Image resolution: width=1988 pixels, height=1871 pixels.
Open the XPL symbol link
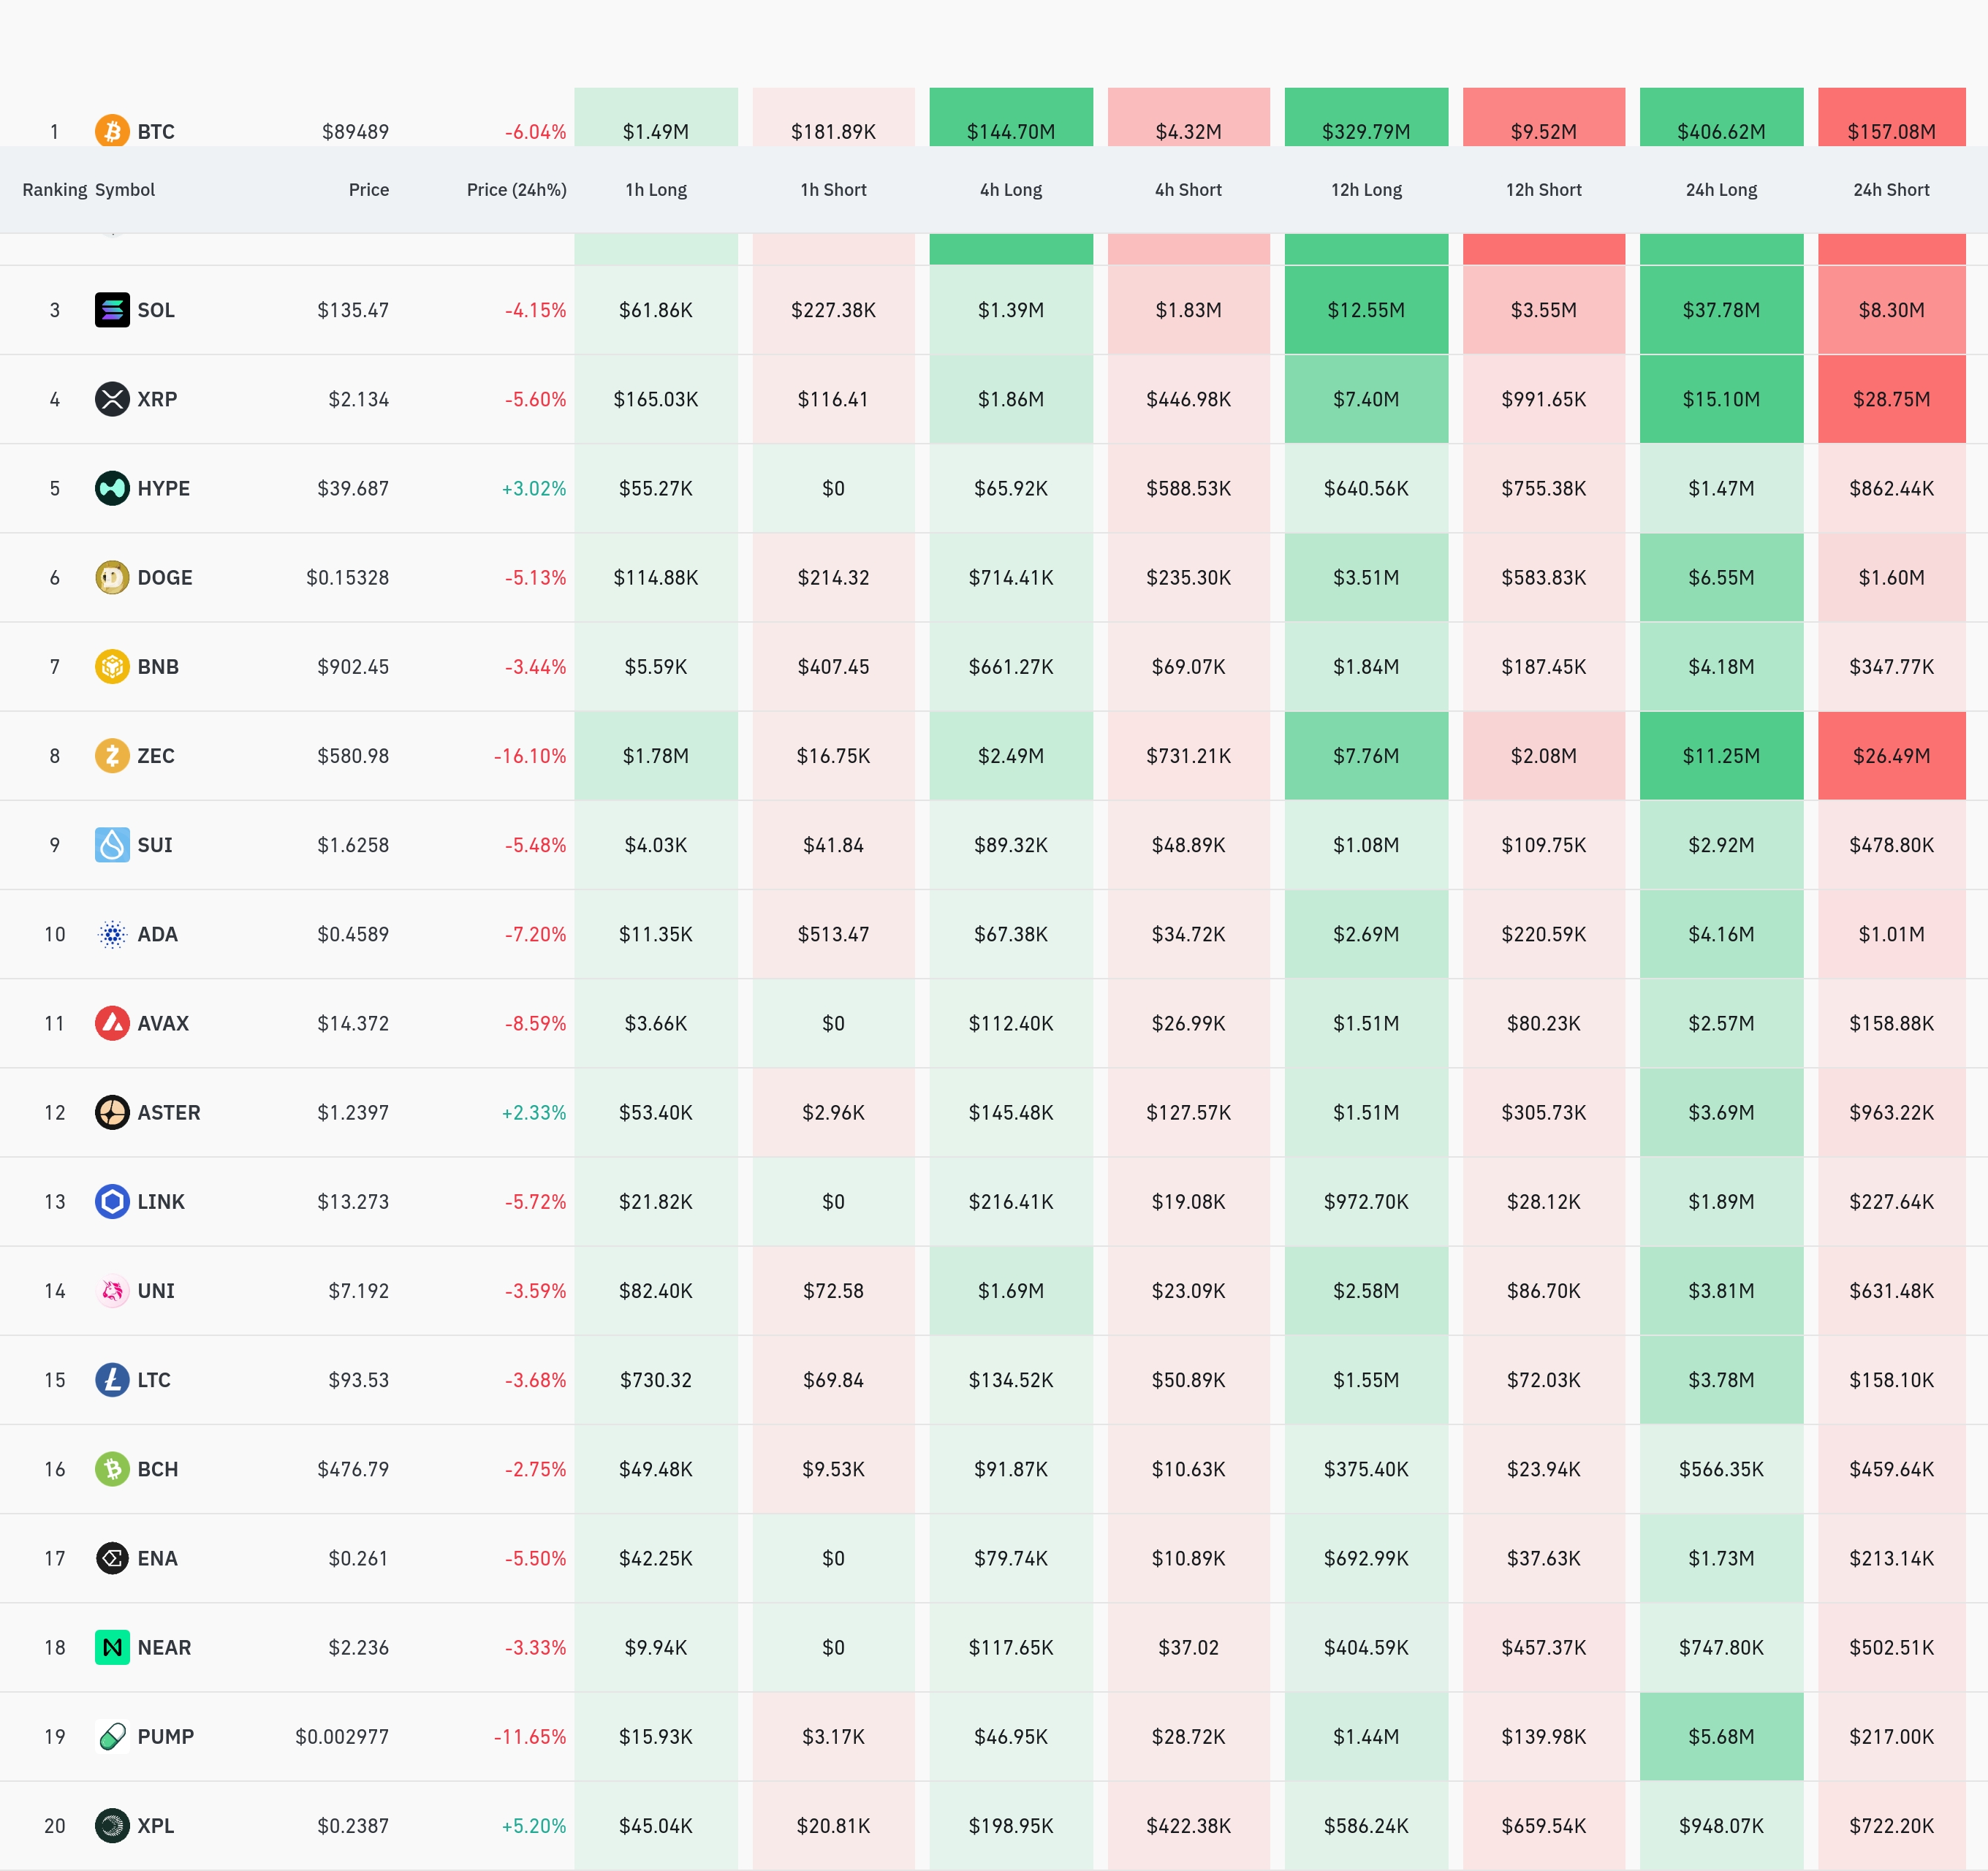click(156, 1825)
